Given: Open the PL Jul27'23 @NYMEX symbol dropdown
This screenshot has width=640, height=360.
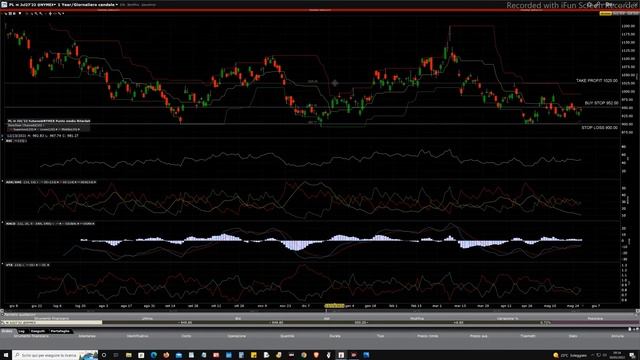Looking at the screenshot, I should click(x=32, y=4).
